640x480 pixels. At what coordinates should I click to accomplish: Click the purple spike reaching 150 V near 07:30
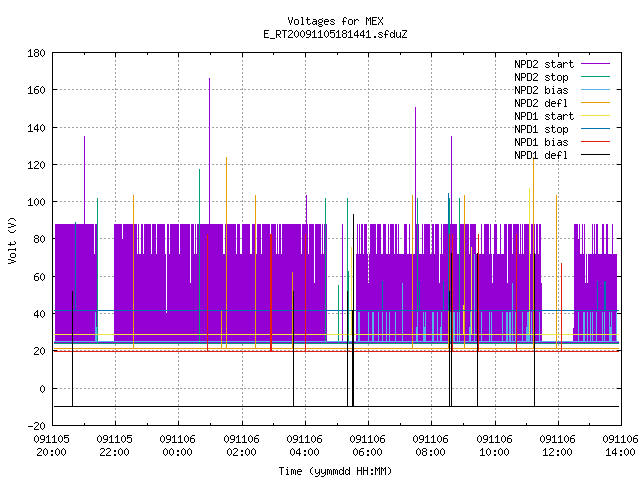coord(416,165)
